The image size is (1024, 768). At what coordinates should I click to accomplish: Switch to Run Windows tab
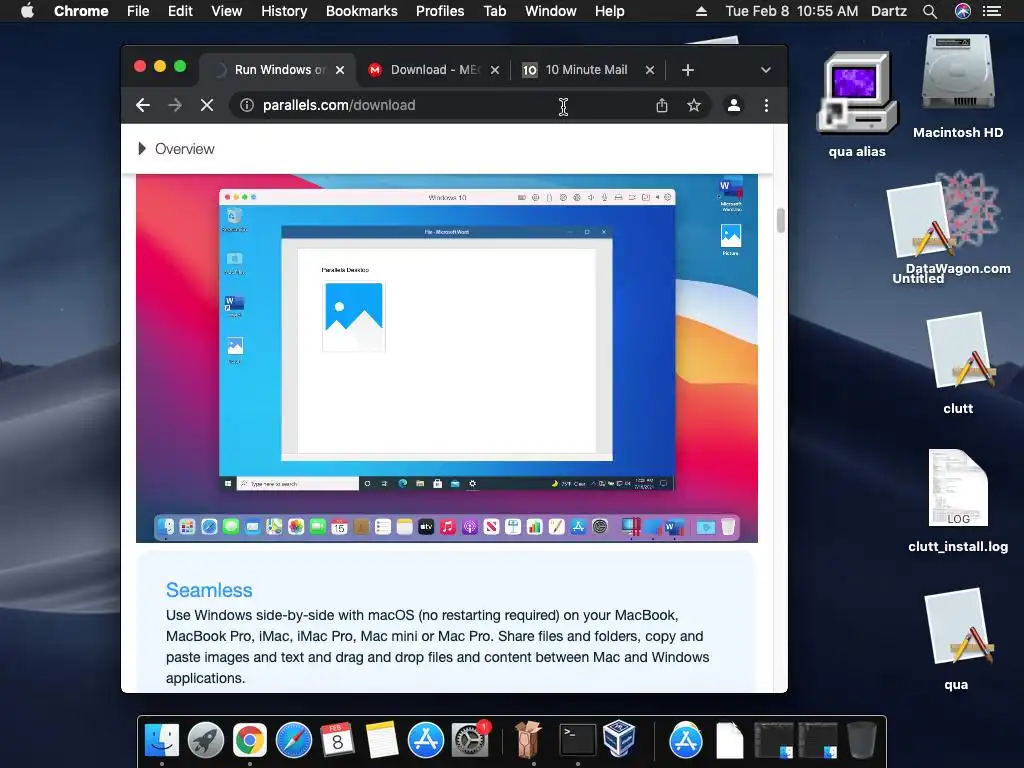pos(280,70)
